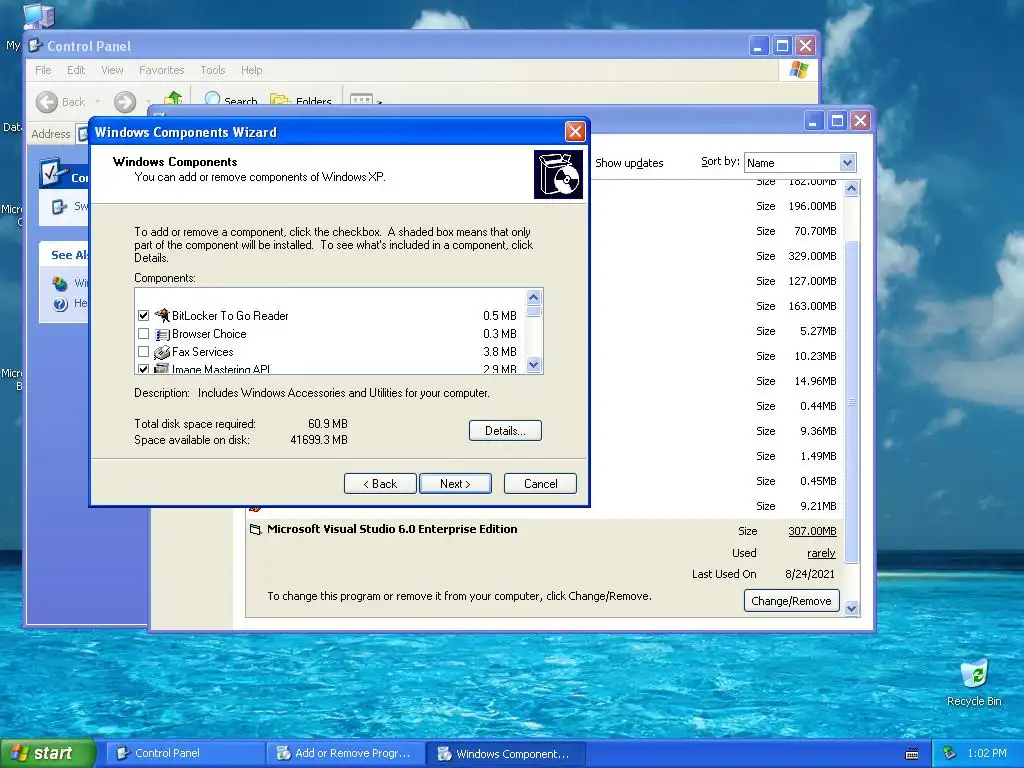Toggle Show updates in Add or Remove Programs
The width and height of the screenshot is (1024, 768).
click(629, 163)
